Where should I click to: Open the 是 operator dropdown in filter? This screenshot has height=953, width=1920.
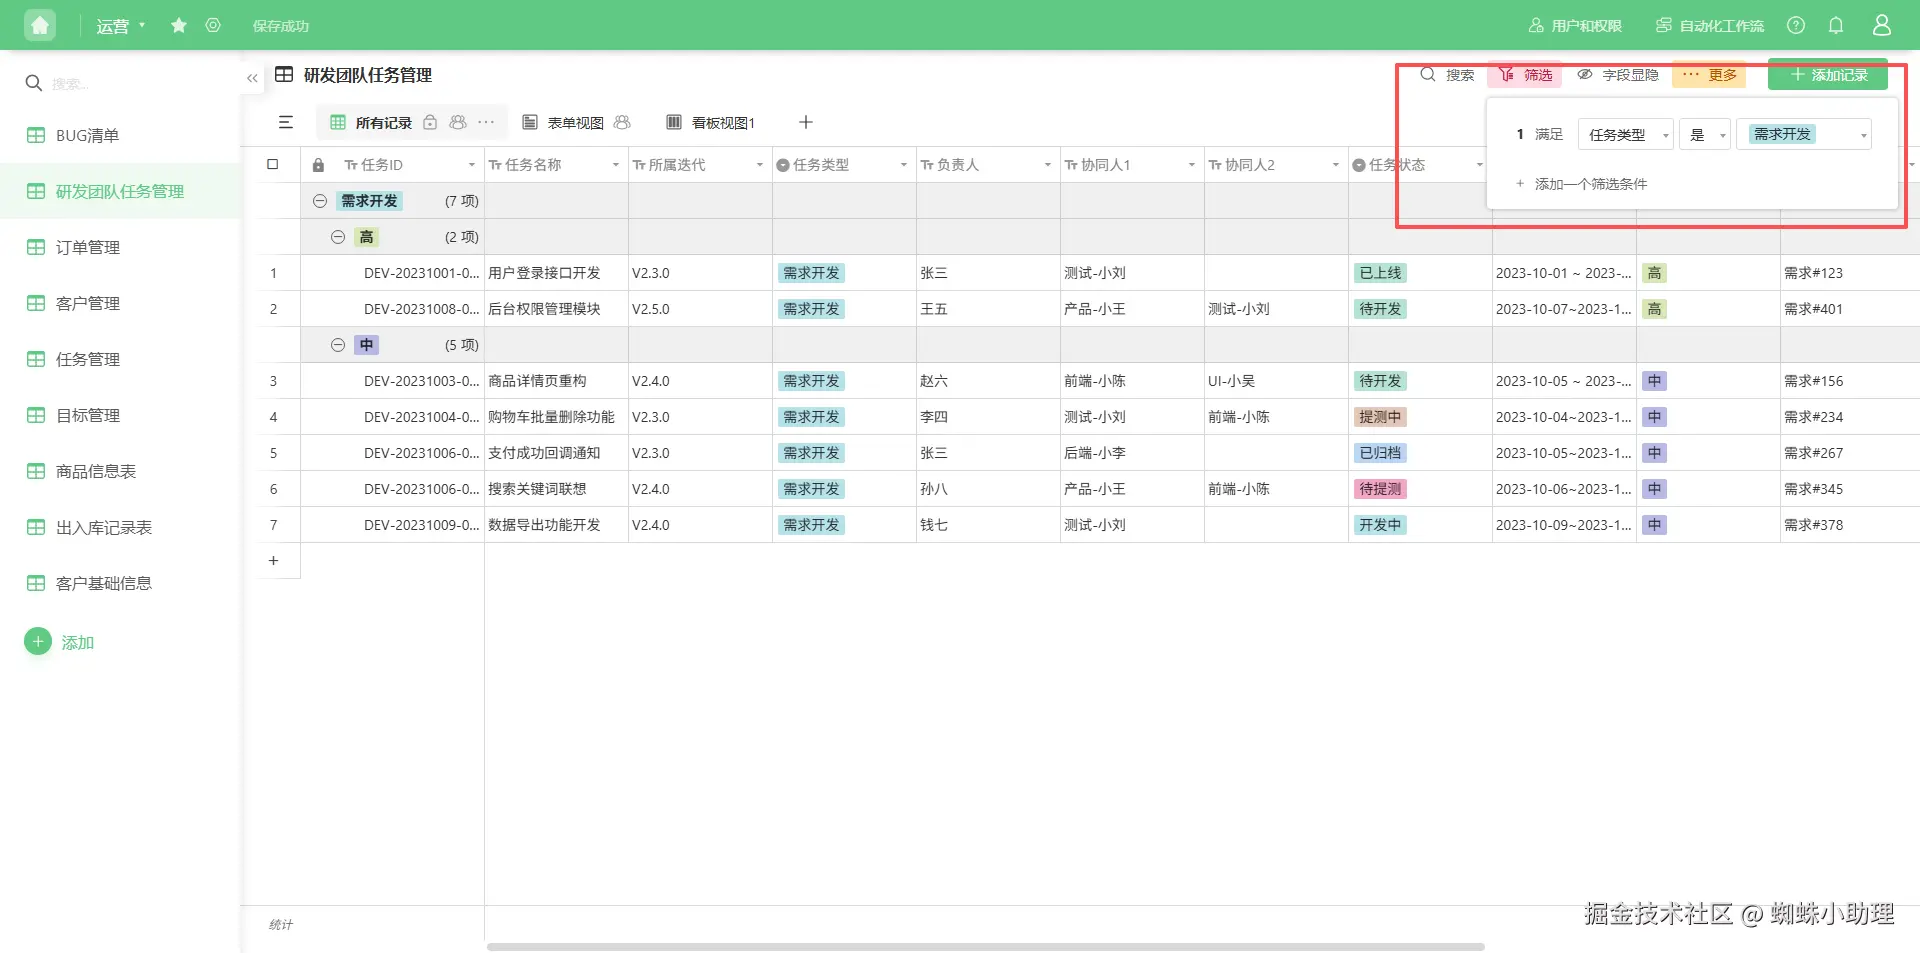[x=1704, y=135]
